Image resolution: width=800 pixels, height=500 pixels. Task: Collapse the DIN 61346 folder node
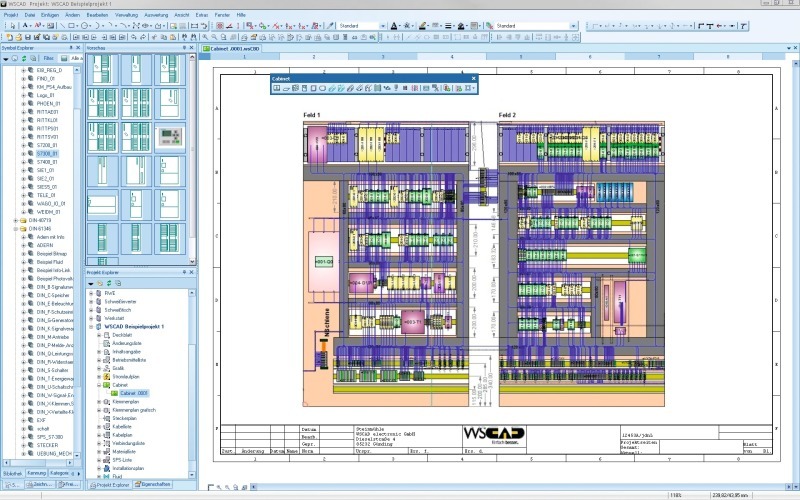pyautogui.click(x=15, y=229)
